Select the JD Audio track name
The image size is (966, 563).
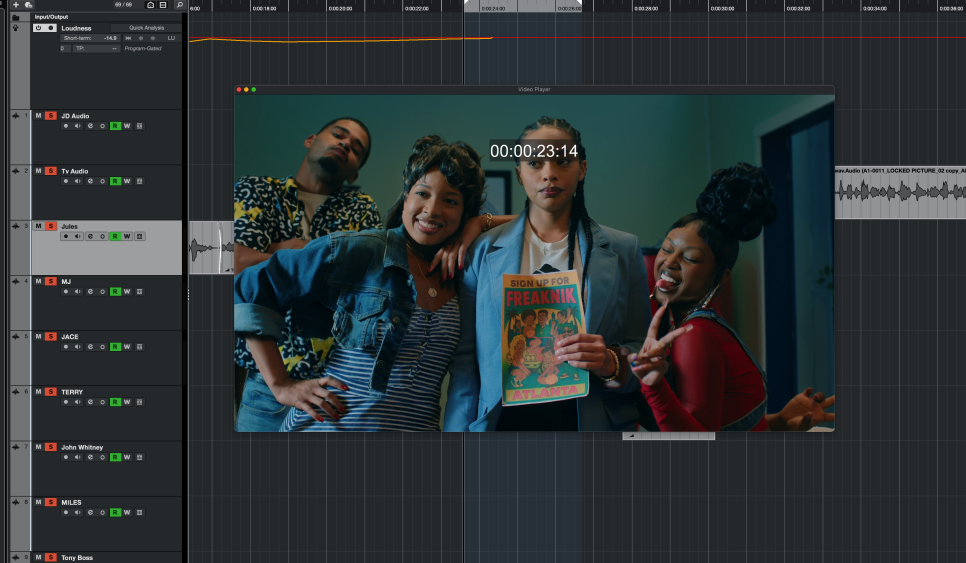75,116
